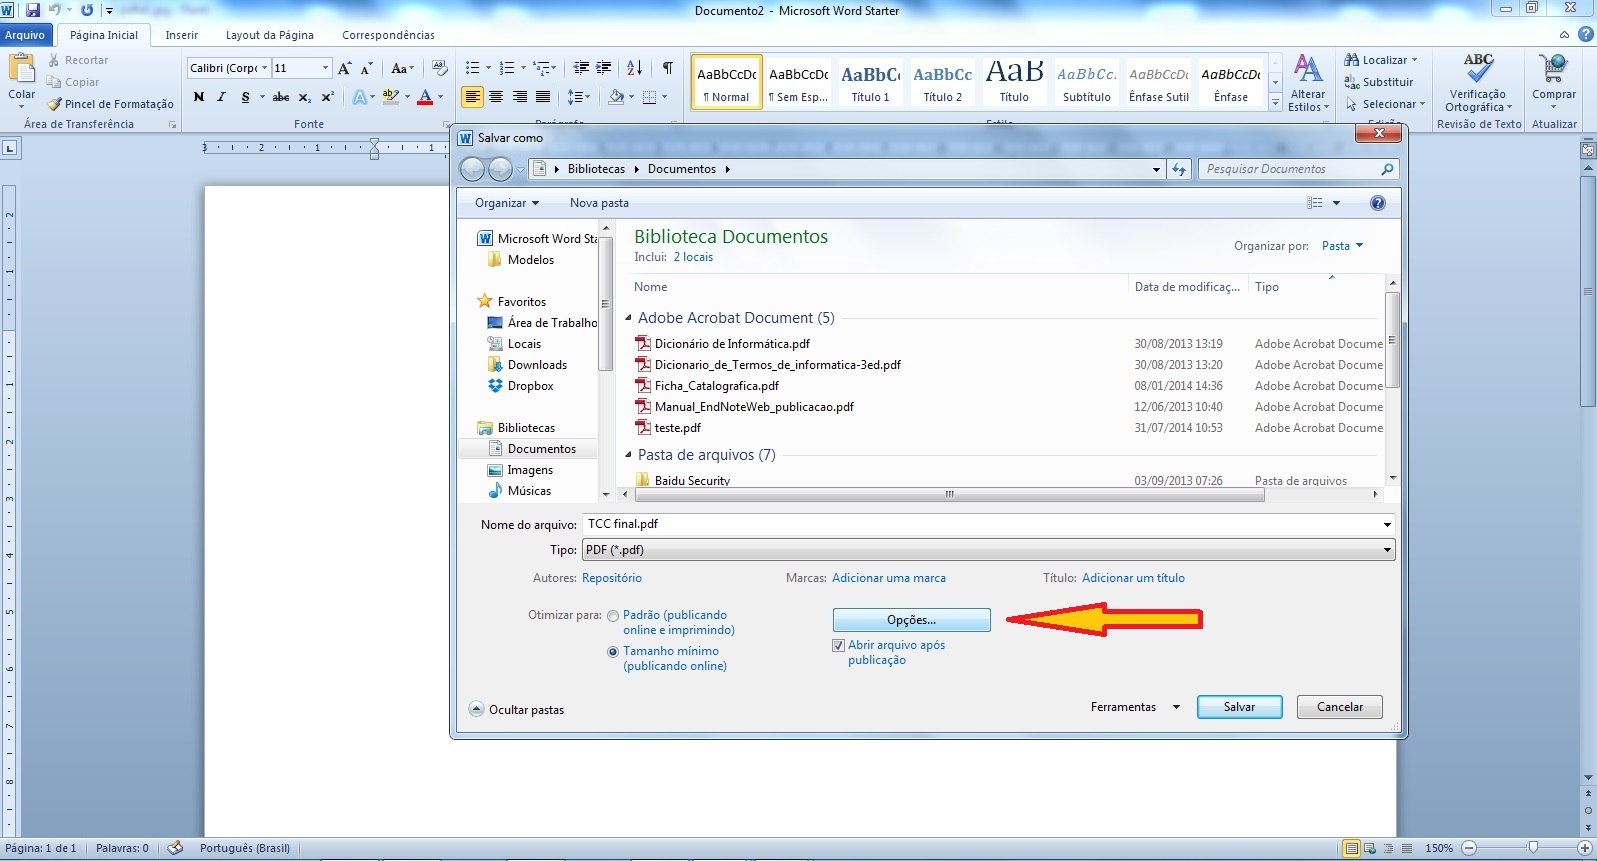Open font size dropdown
Viewport: 1597px width, 861px height.
326,68
